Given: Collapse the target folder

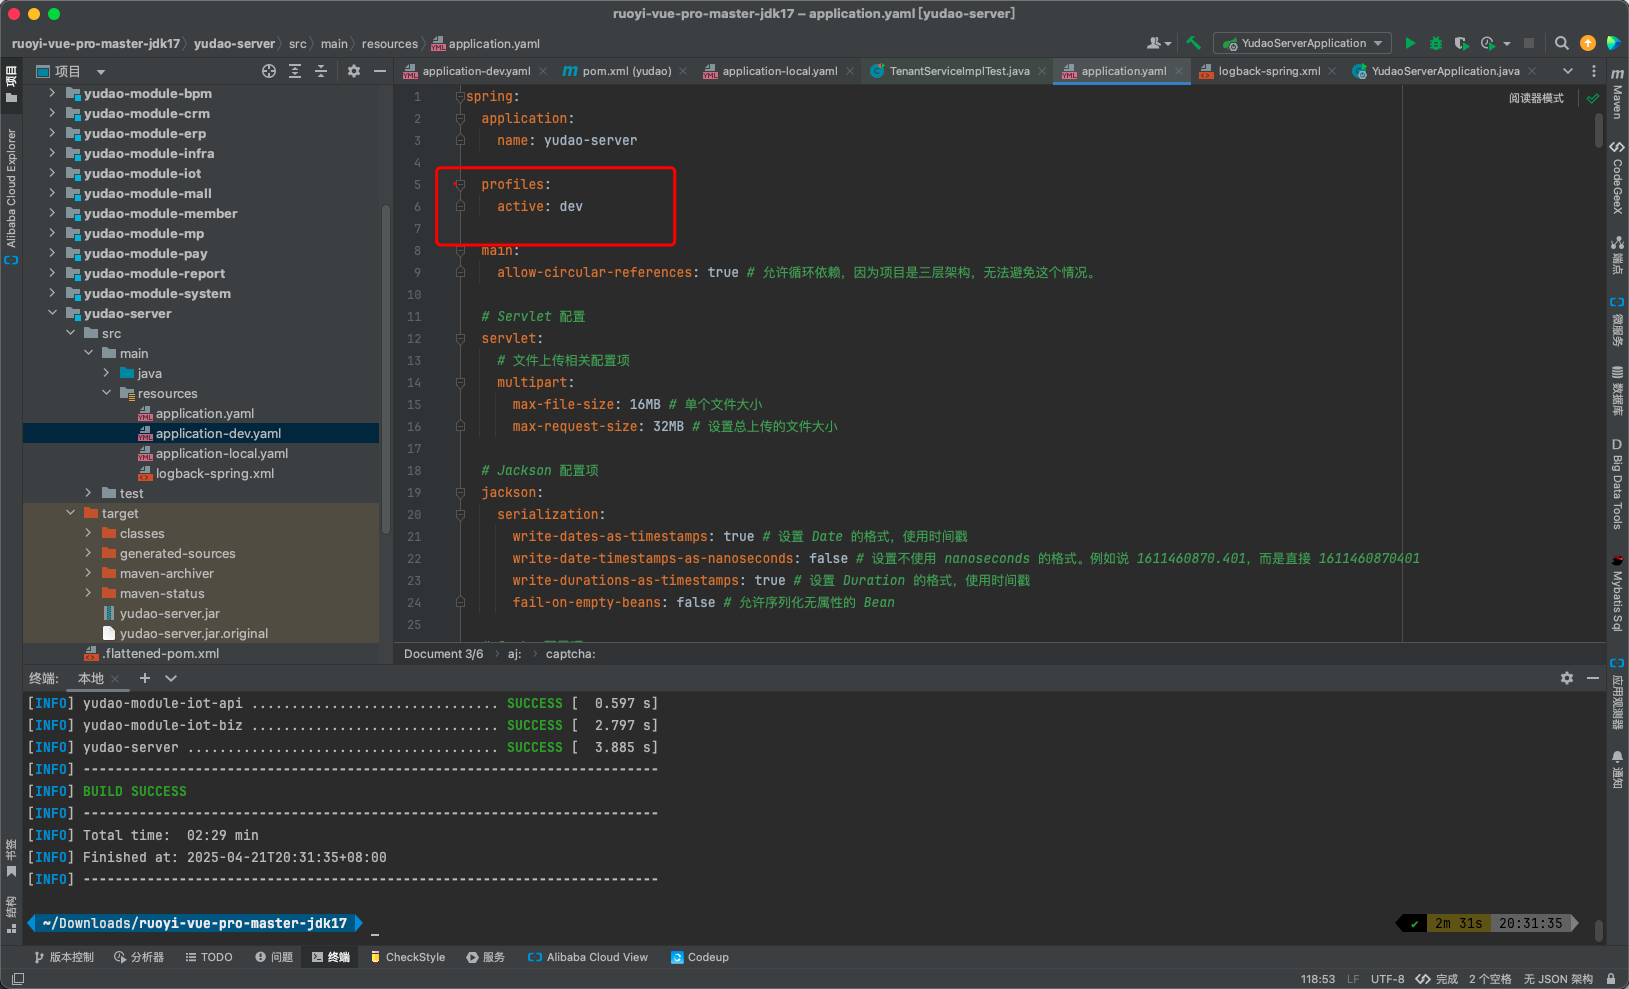Looking at the screenshot, I should tap(70, 513).
